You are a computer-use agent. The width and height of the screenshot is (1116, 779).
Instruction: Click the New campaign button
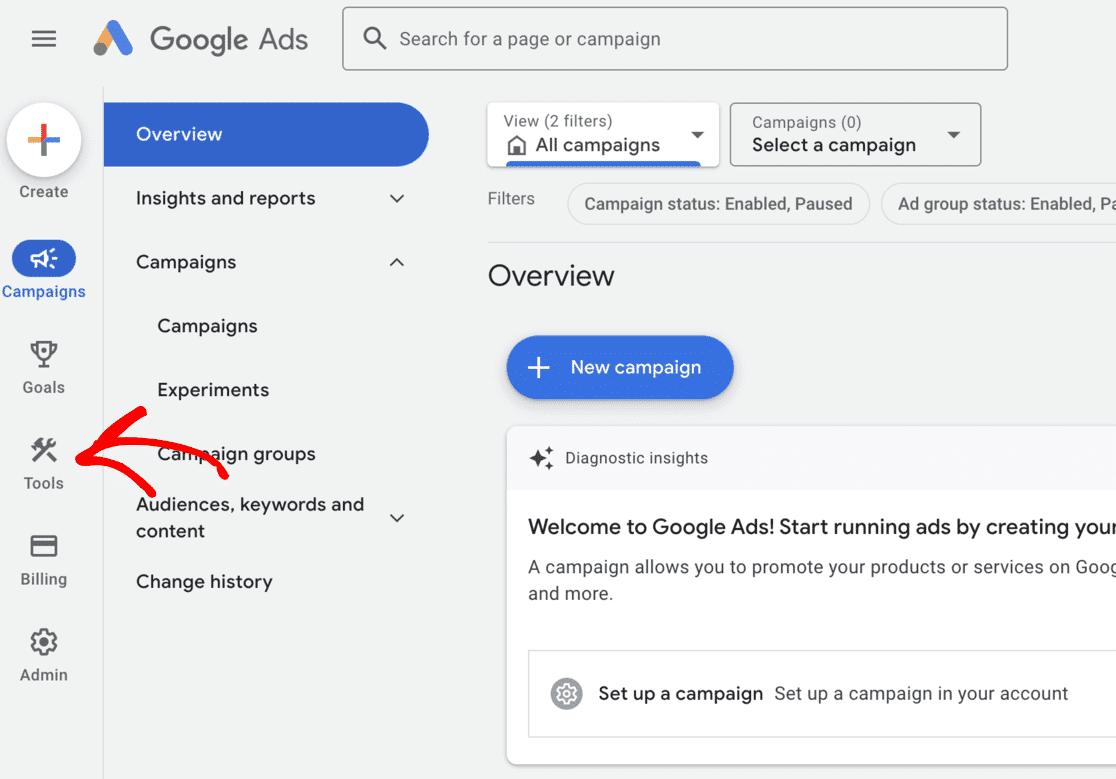click(x=619, y=367)
